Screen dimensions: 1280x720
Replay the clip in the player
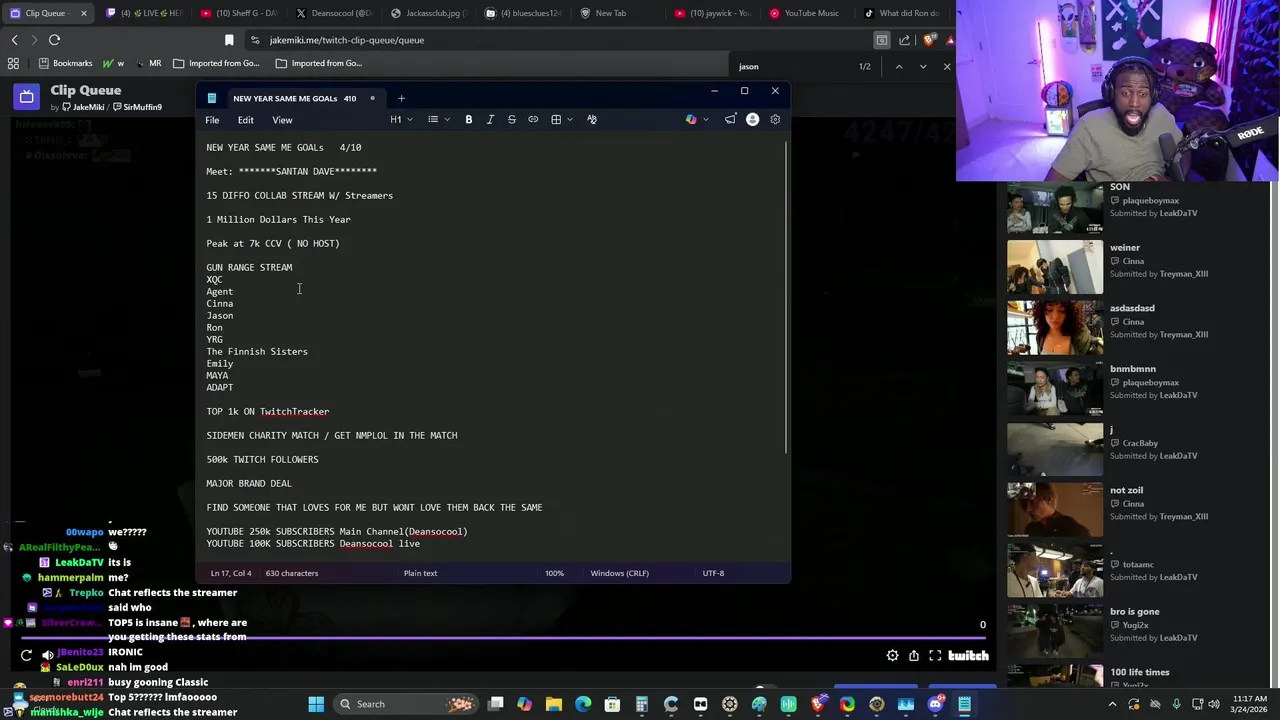26,656
